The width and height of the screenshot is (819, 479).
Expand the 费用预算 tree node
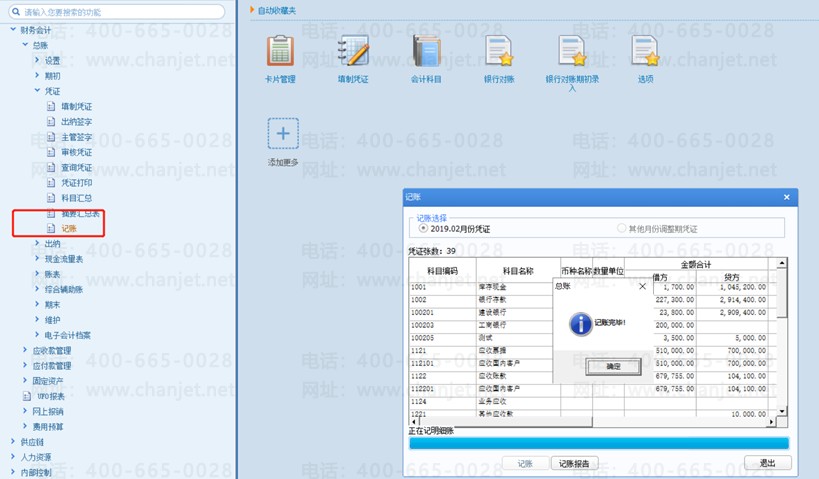point(25,426)
